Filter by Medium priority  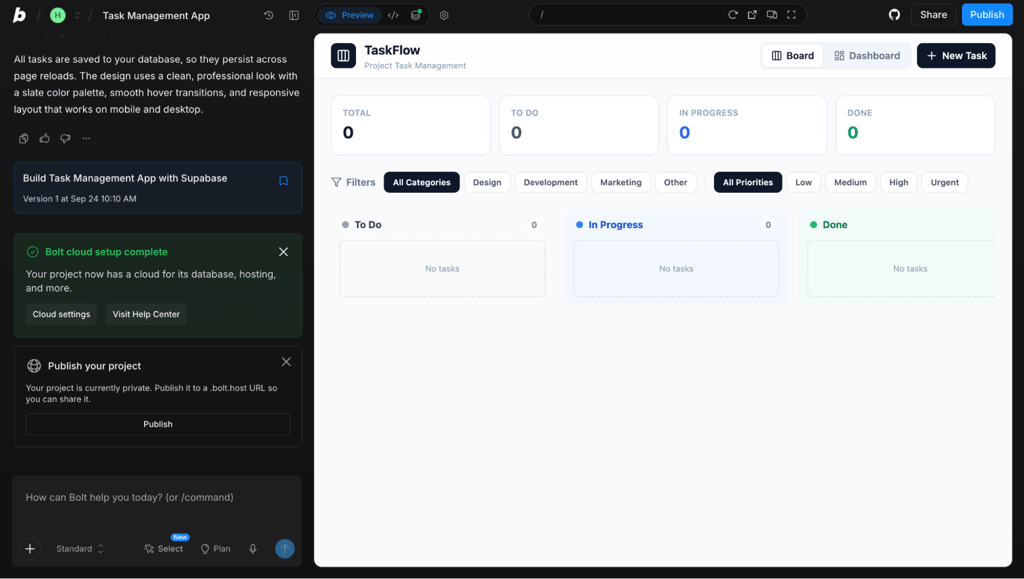850,182
